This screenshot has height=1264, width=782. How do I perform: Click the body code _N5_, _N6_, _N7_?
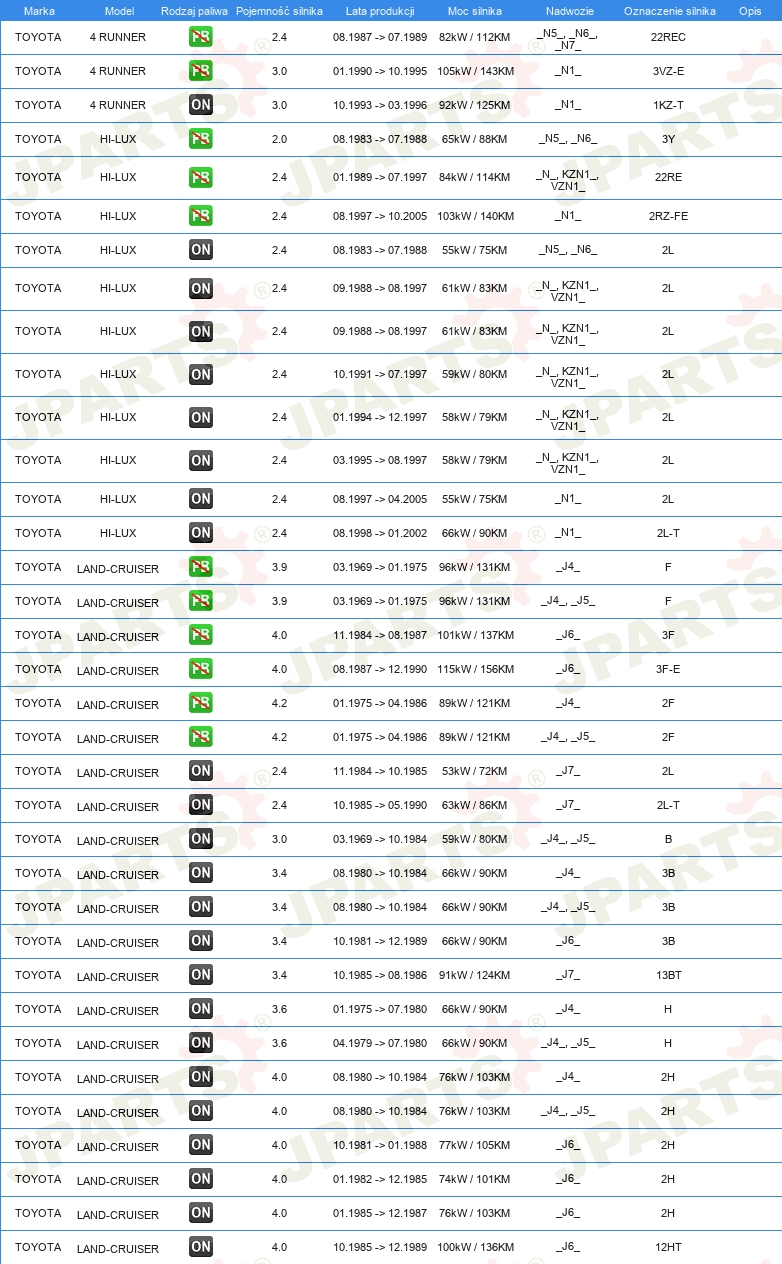(568, 38)
